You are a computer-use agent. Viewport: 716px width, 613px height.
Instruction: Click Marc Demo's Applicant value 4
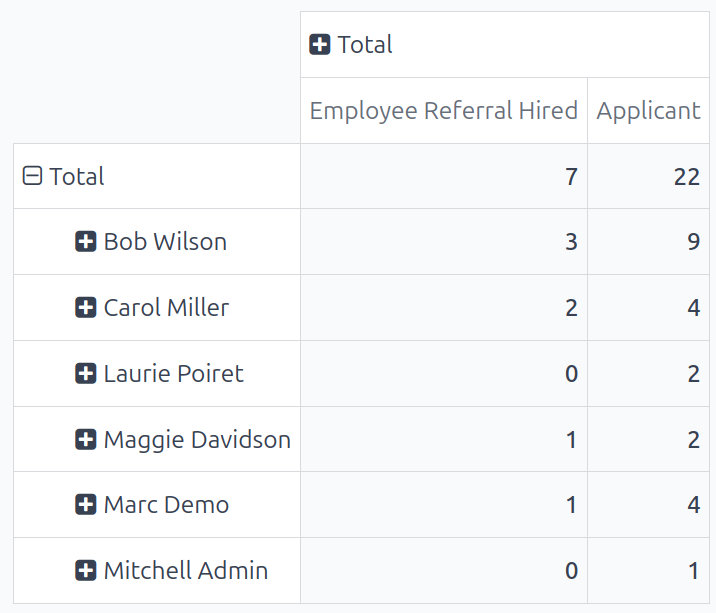(x=693, y=505)
